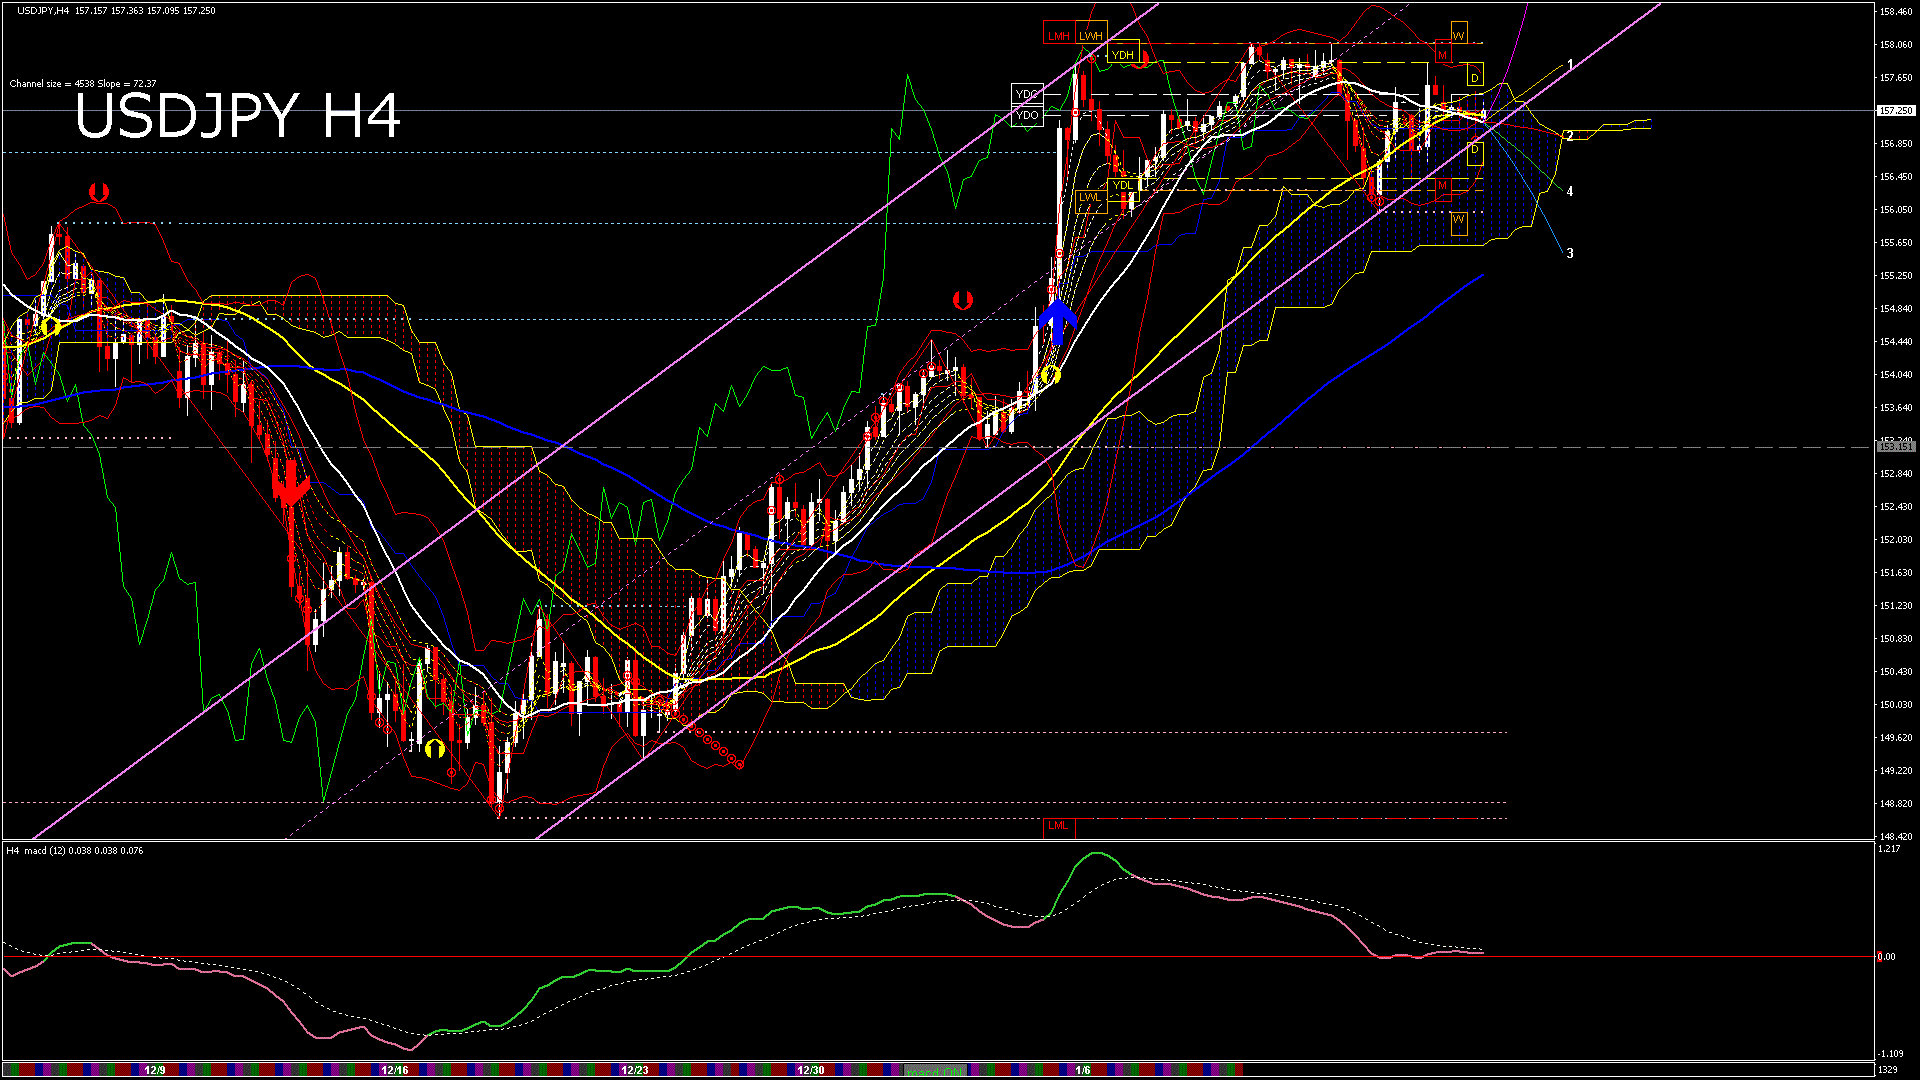
Task: Click the LML label near chart bottom
Action: coord(1057,826)
